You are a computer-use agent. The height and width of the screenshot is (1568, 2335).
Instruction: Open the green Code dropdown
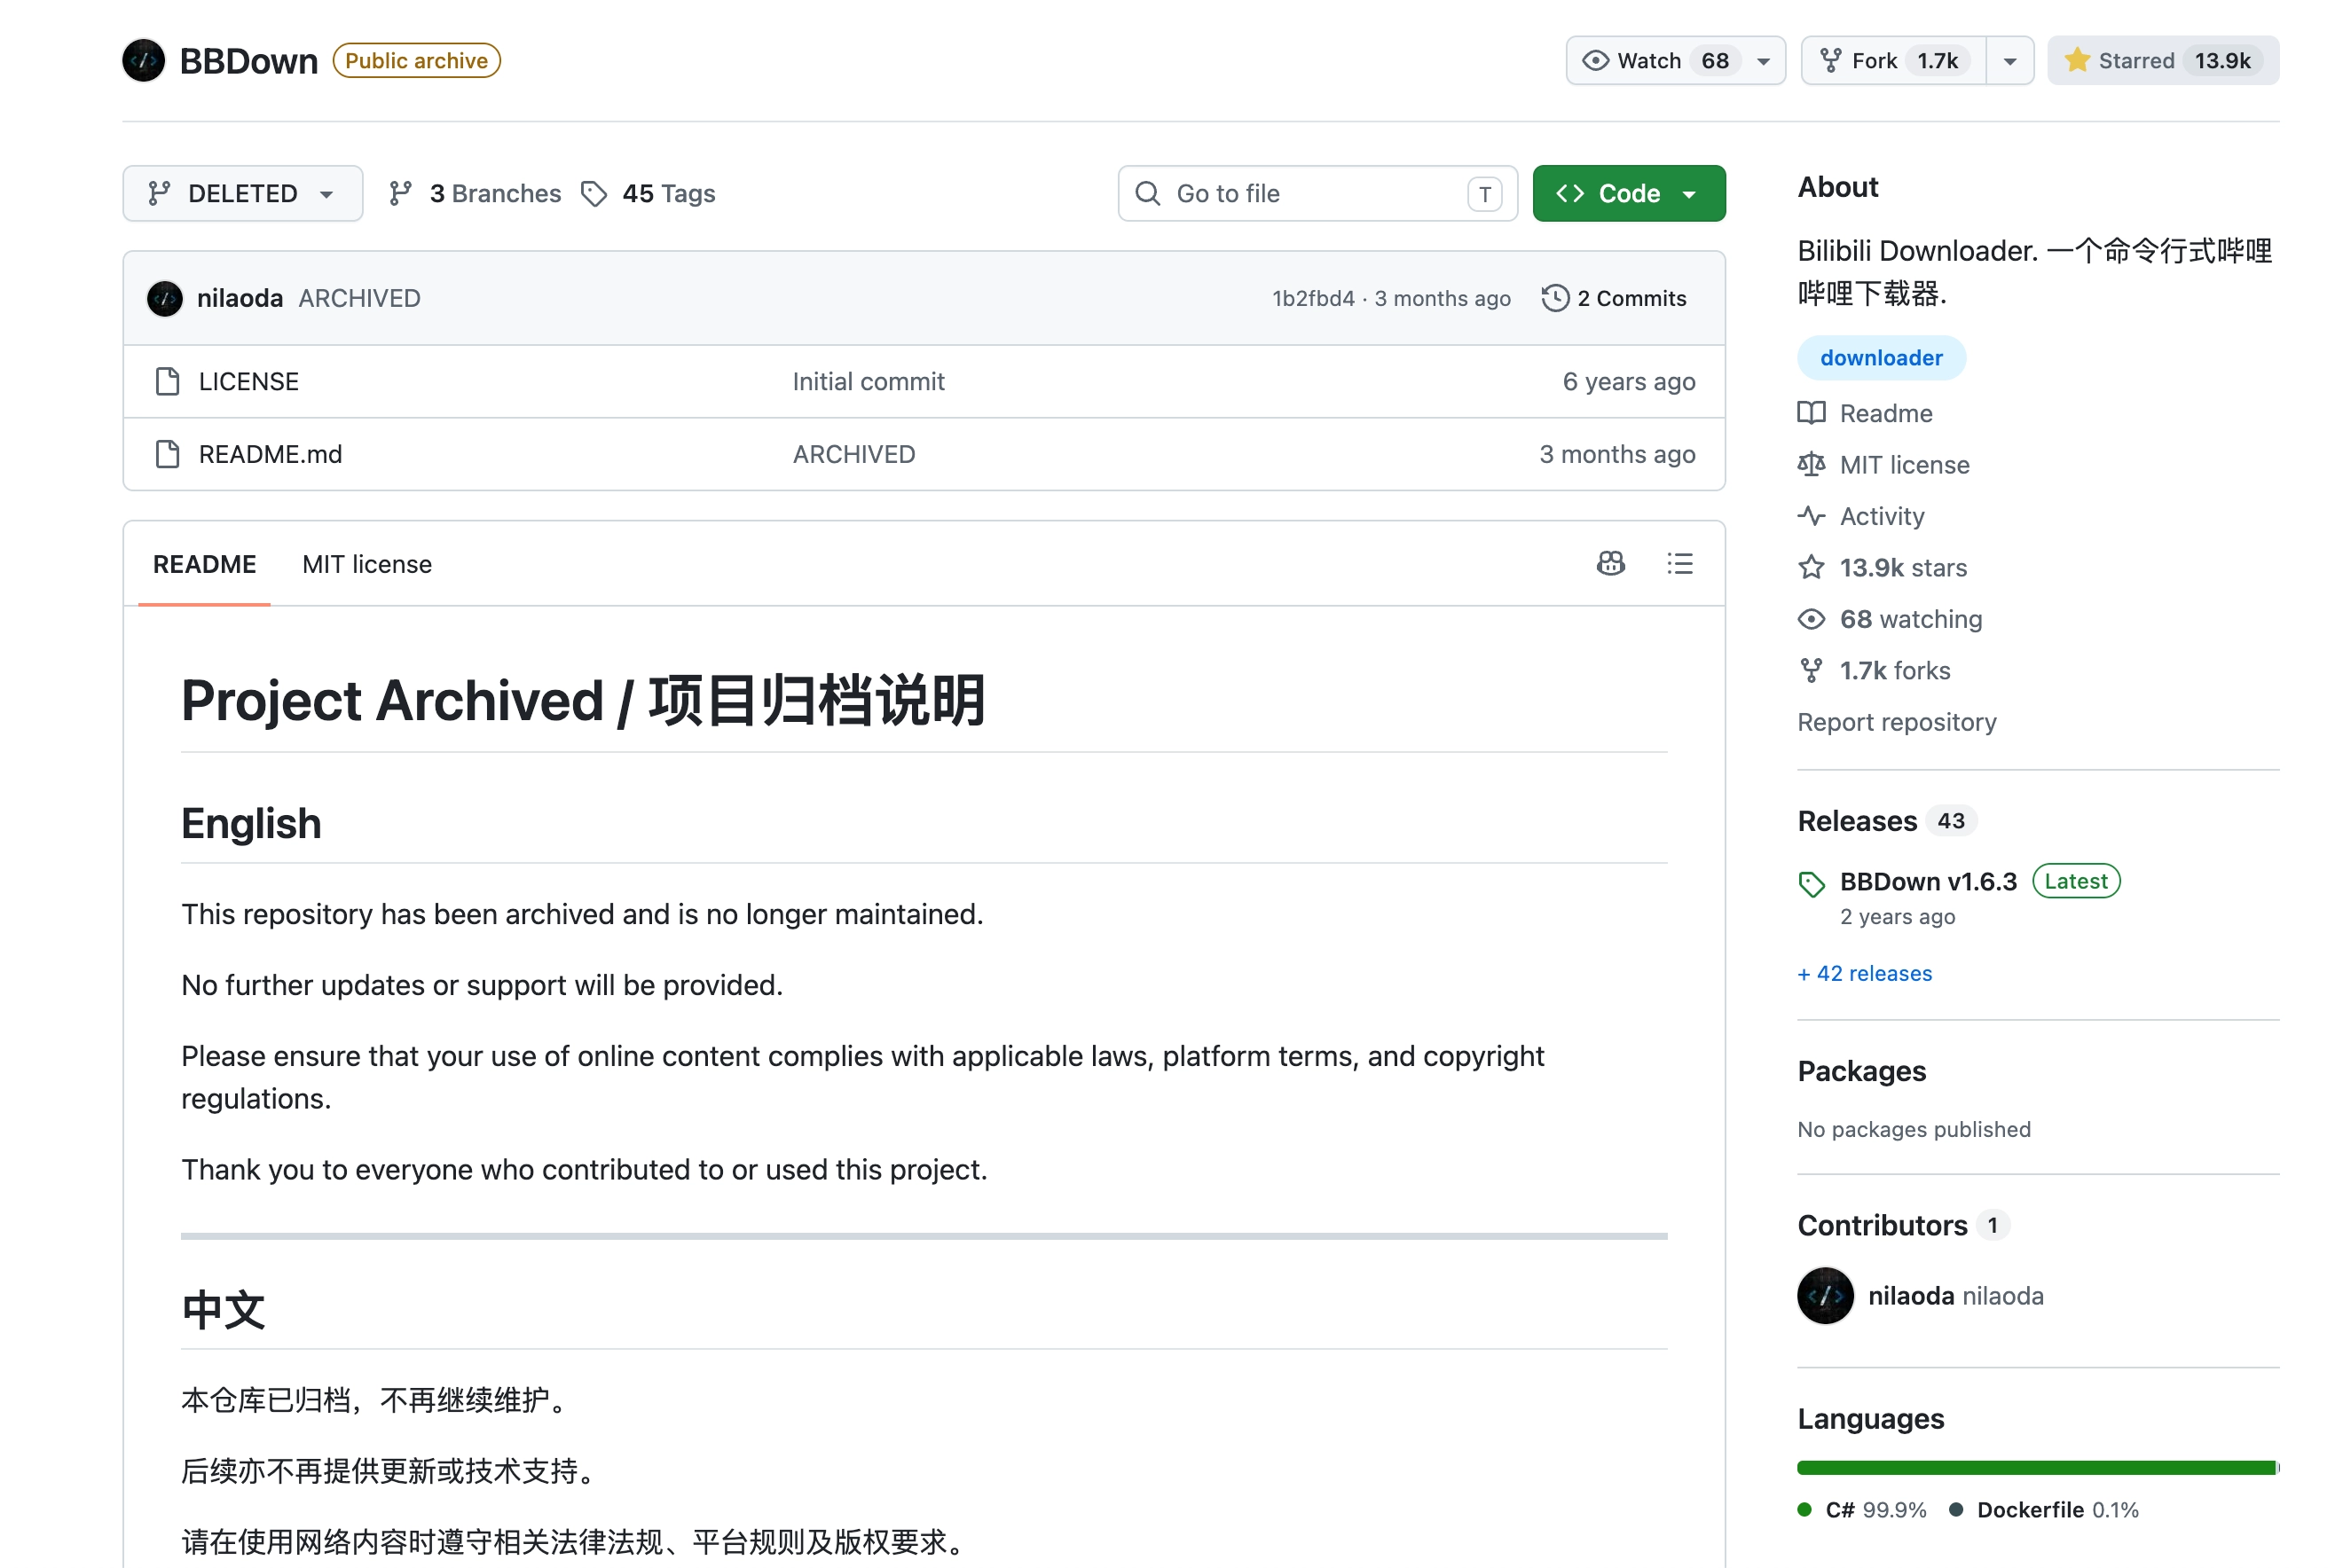click(x=1628, y=193)
